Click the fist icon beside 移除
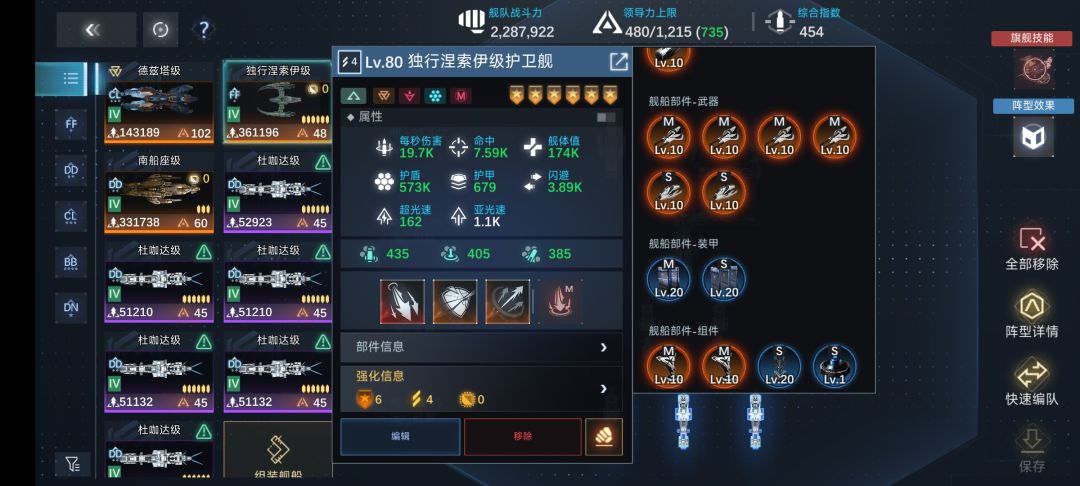 pyautogui.click(x=603, y=436)
